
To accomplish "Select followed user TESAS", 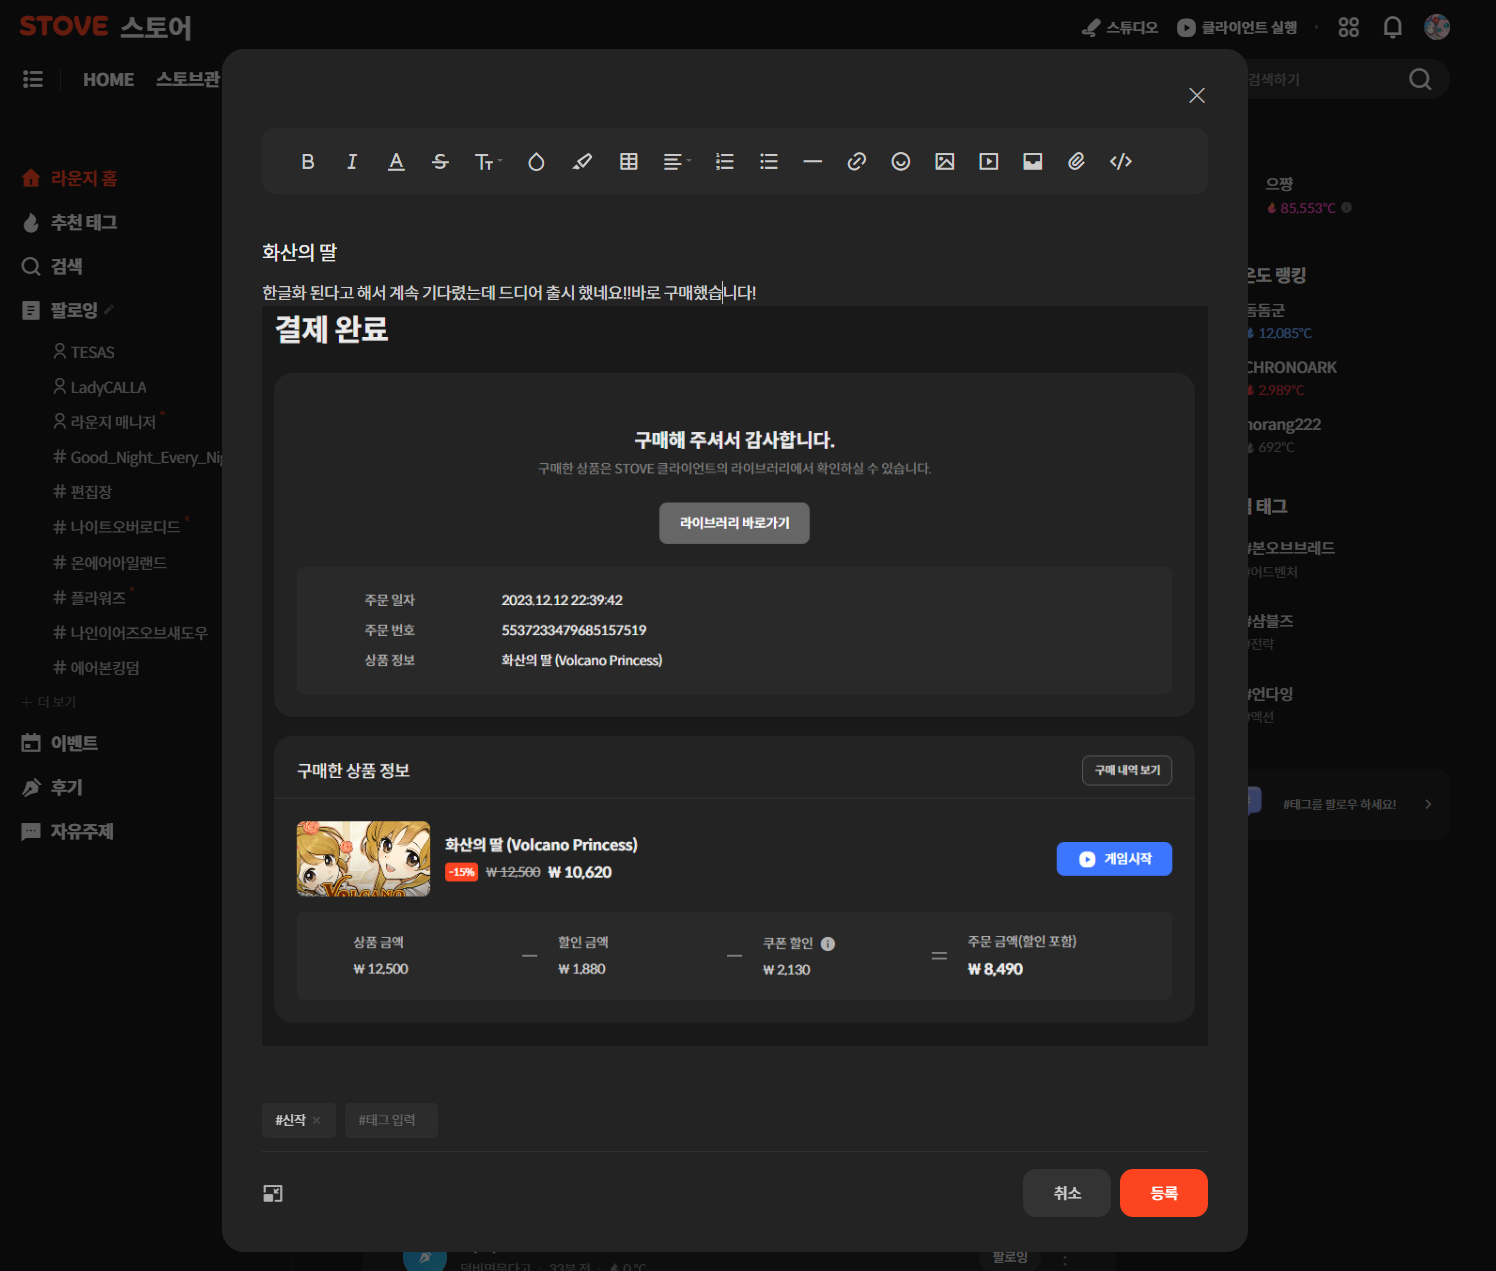I will pos(84,352).
